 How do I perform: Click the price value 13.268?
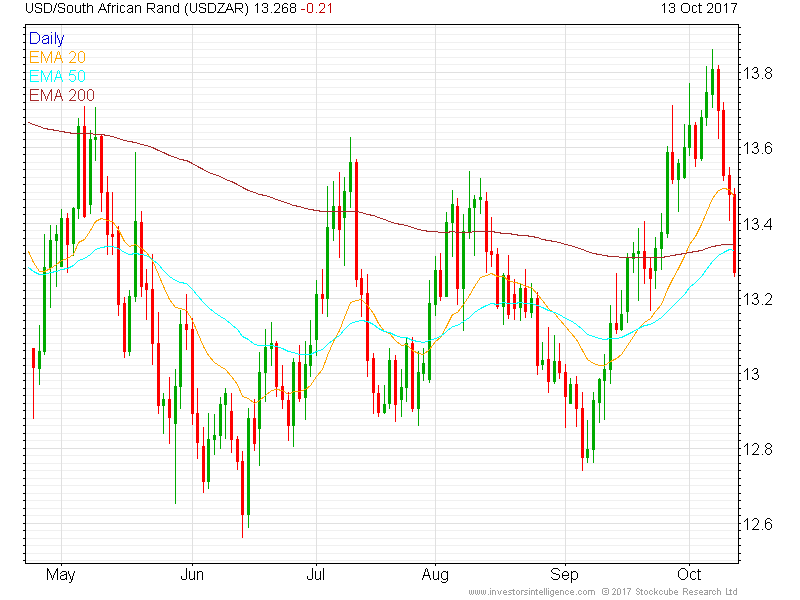275,9
